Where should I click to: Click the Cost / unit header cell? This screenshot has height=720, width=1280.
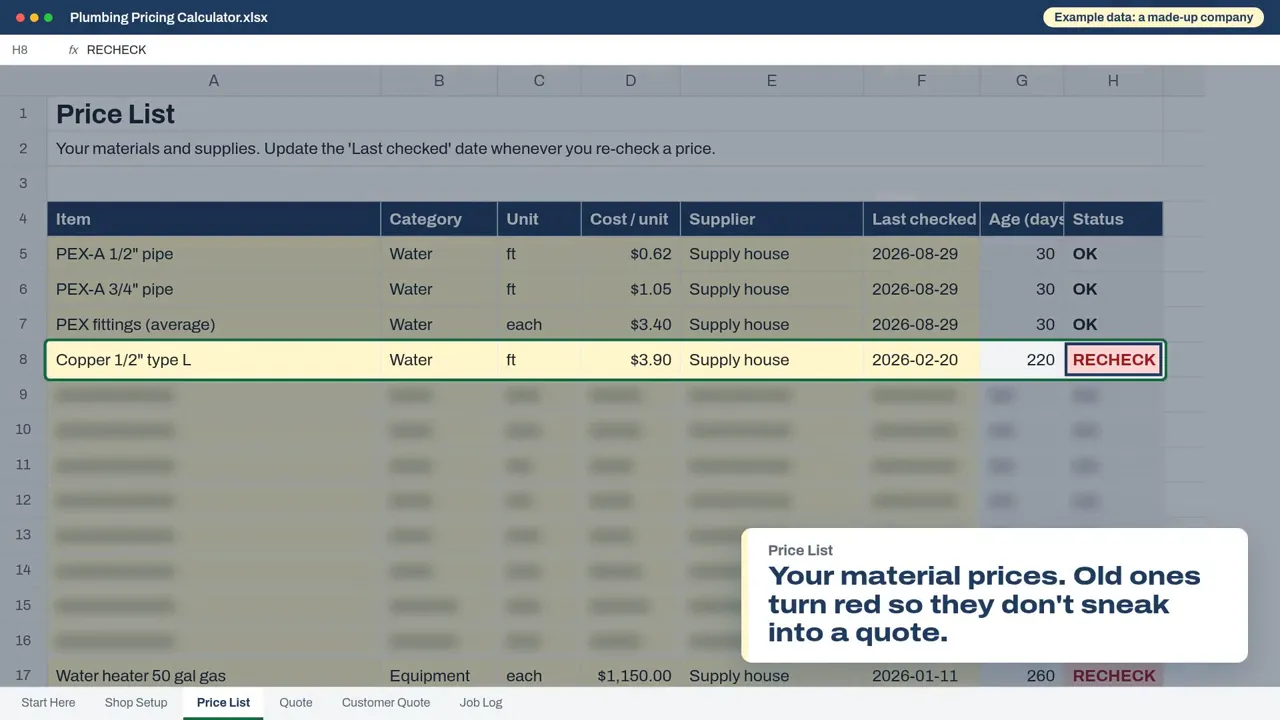[630, 219]
